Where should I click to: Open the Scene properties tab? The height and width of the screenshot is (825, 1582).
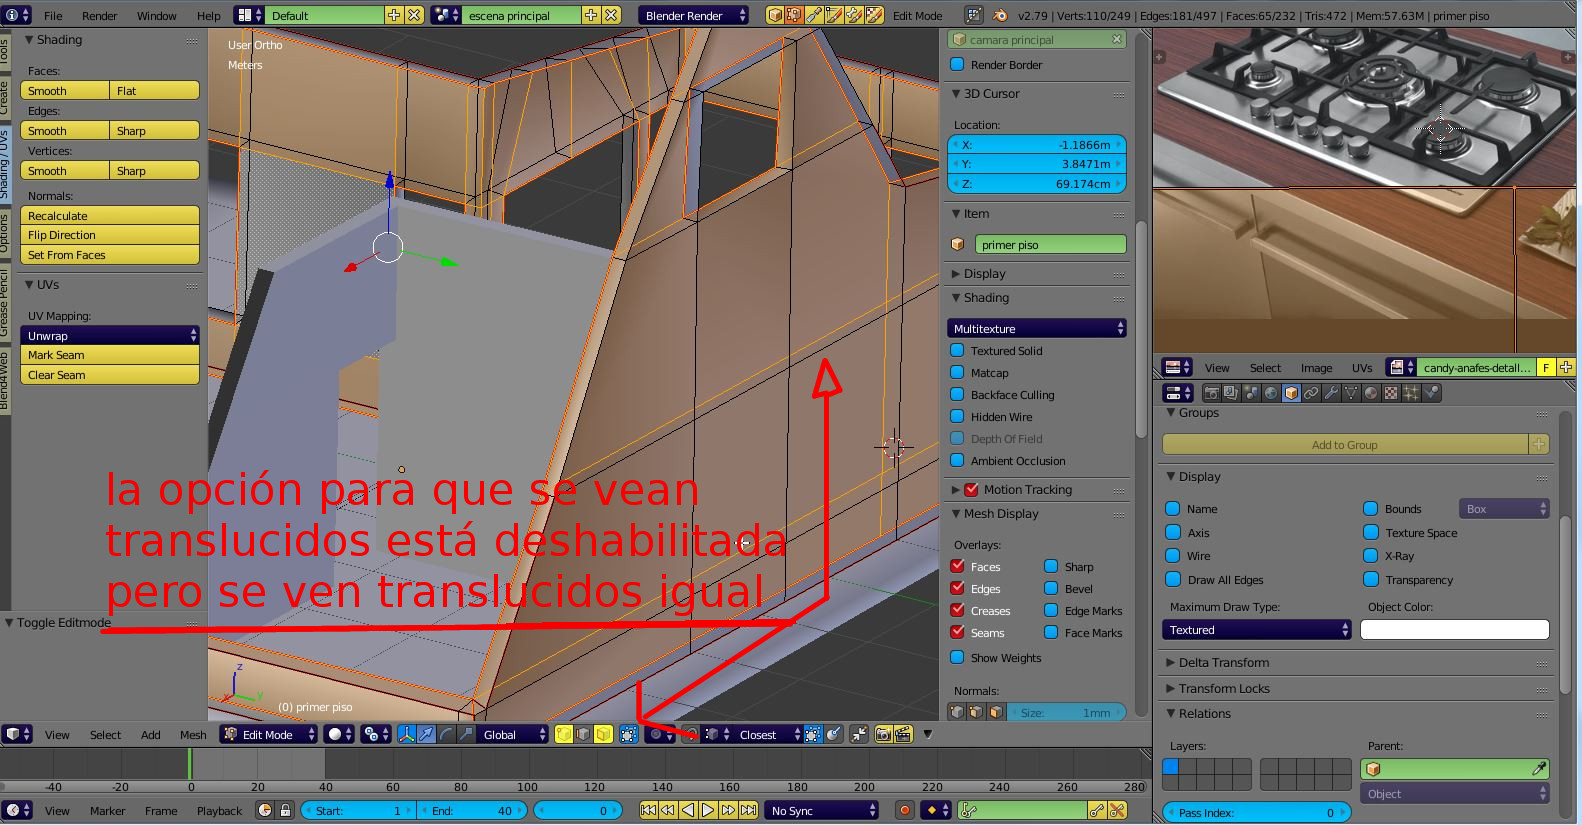(1251, 393)
